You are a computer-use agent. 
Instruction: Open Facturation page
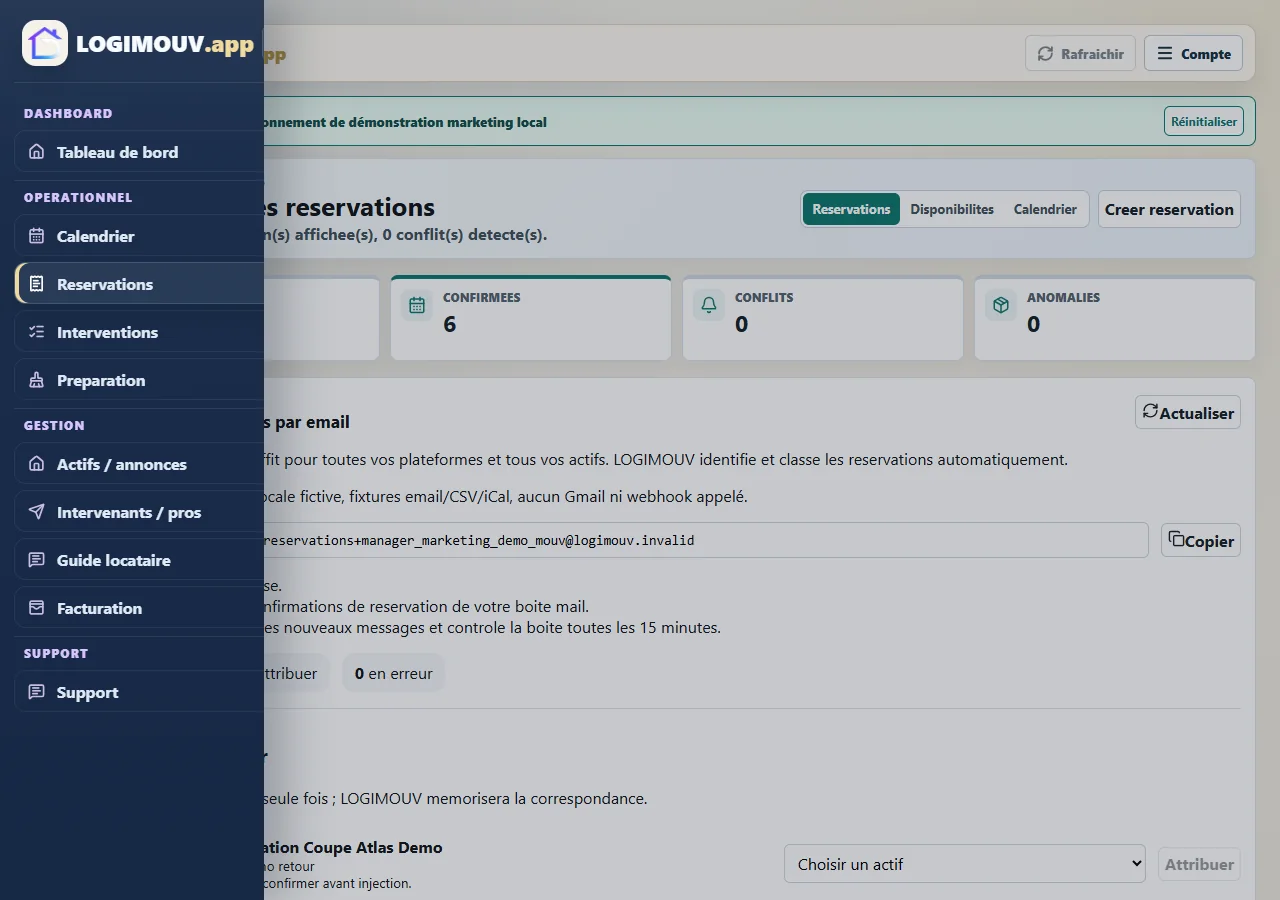(x=139, y=608)
